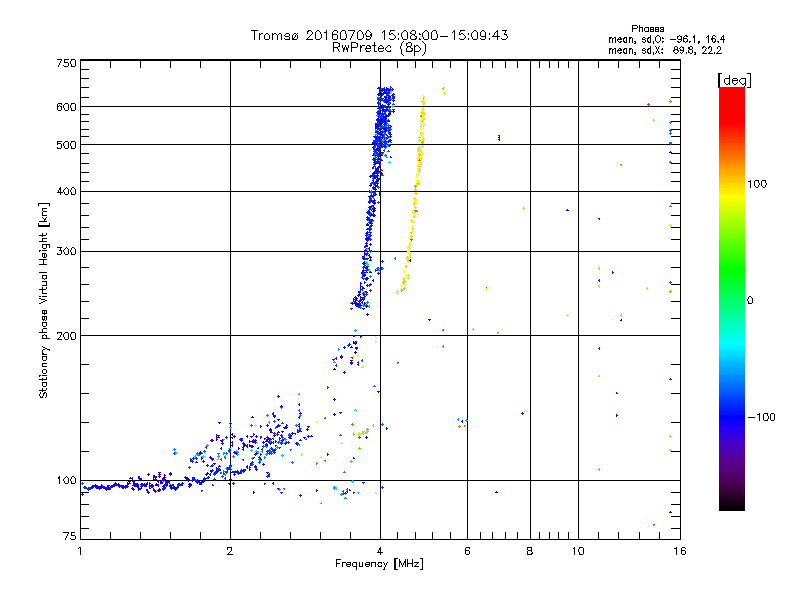Image resolution: width=800 pixels, height=600 pixels.
Task: Click the y-axis tick label '400'
Action: click(x=66, y=191)
